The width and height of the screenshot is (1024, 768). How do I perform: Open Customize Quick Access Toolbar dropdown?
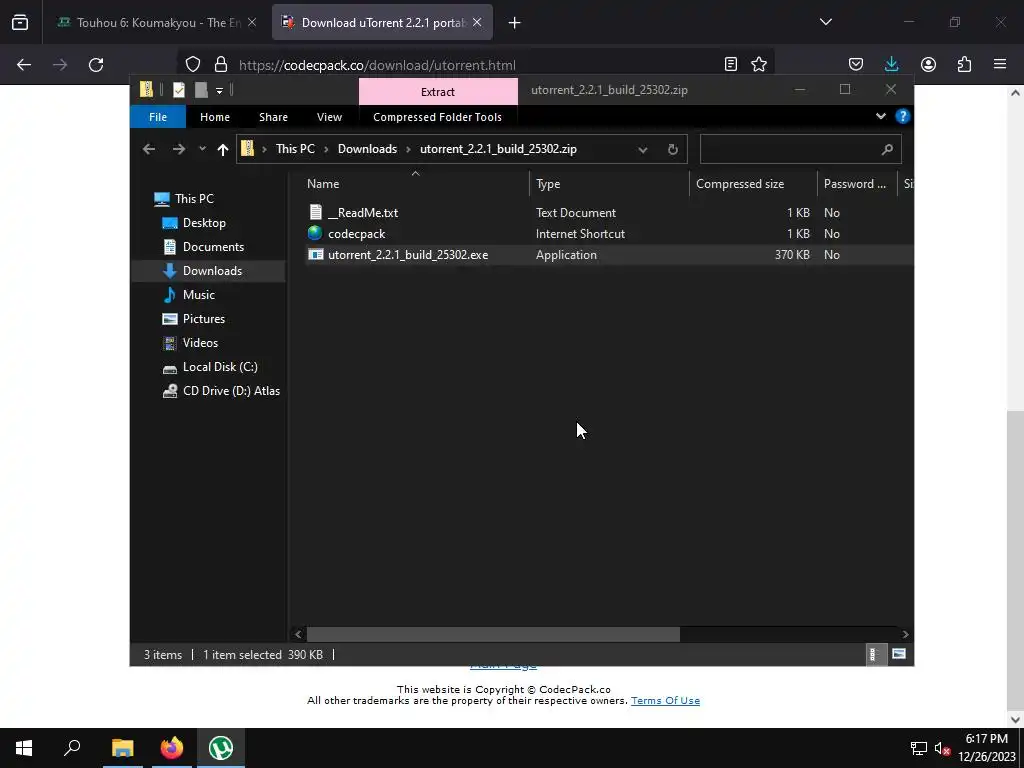[219, 91]
